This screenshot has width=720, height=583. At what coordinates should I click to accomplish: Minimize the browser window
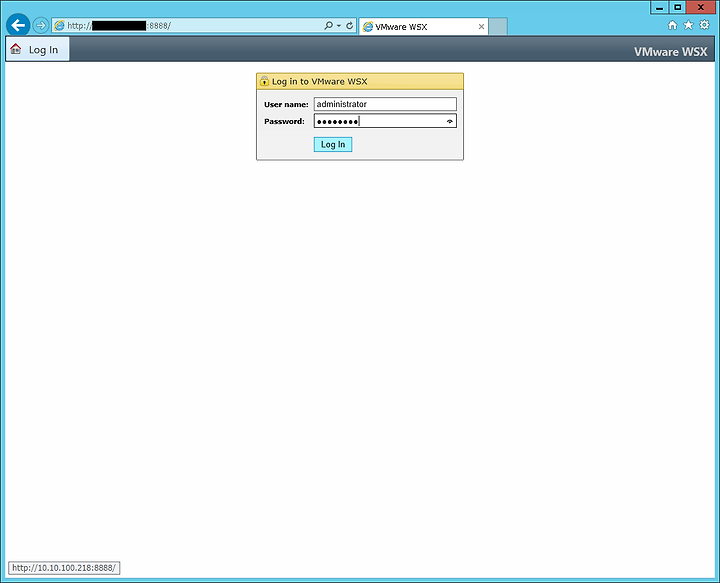[x=659, y=7]
